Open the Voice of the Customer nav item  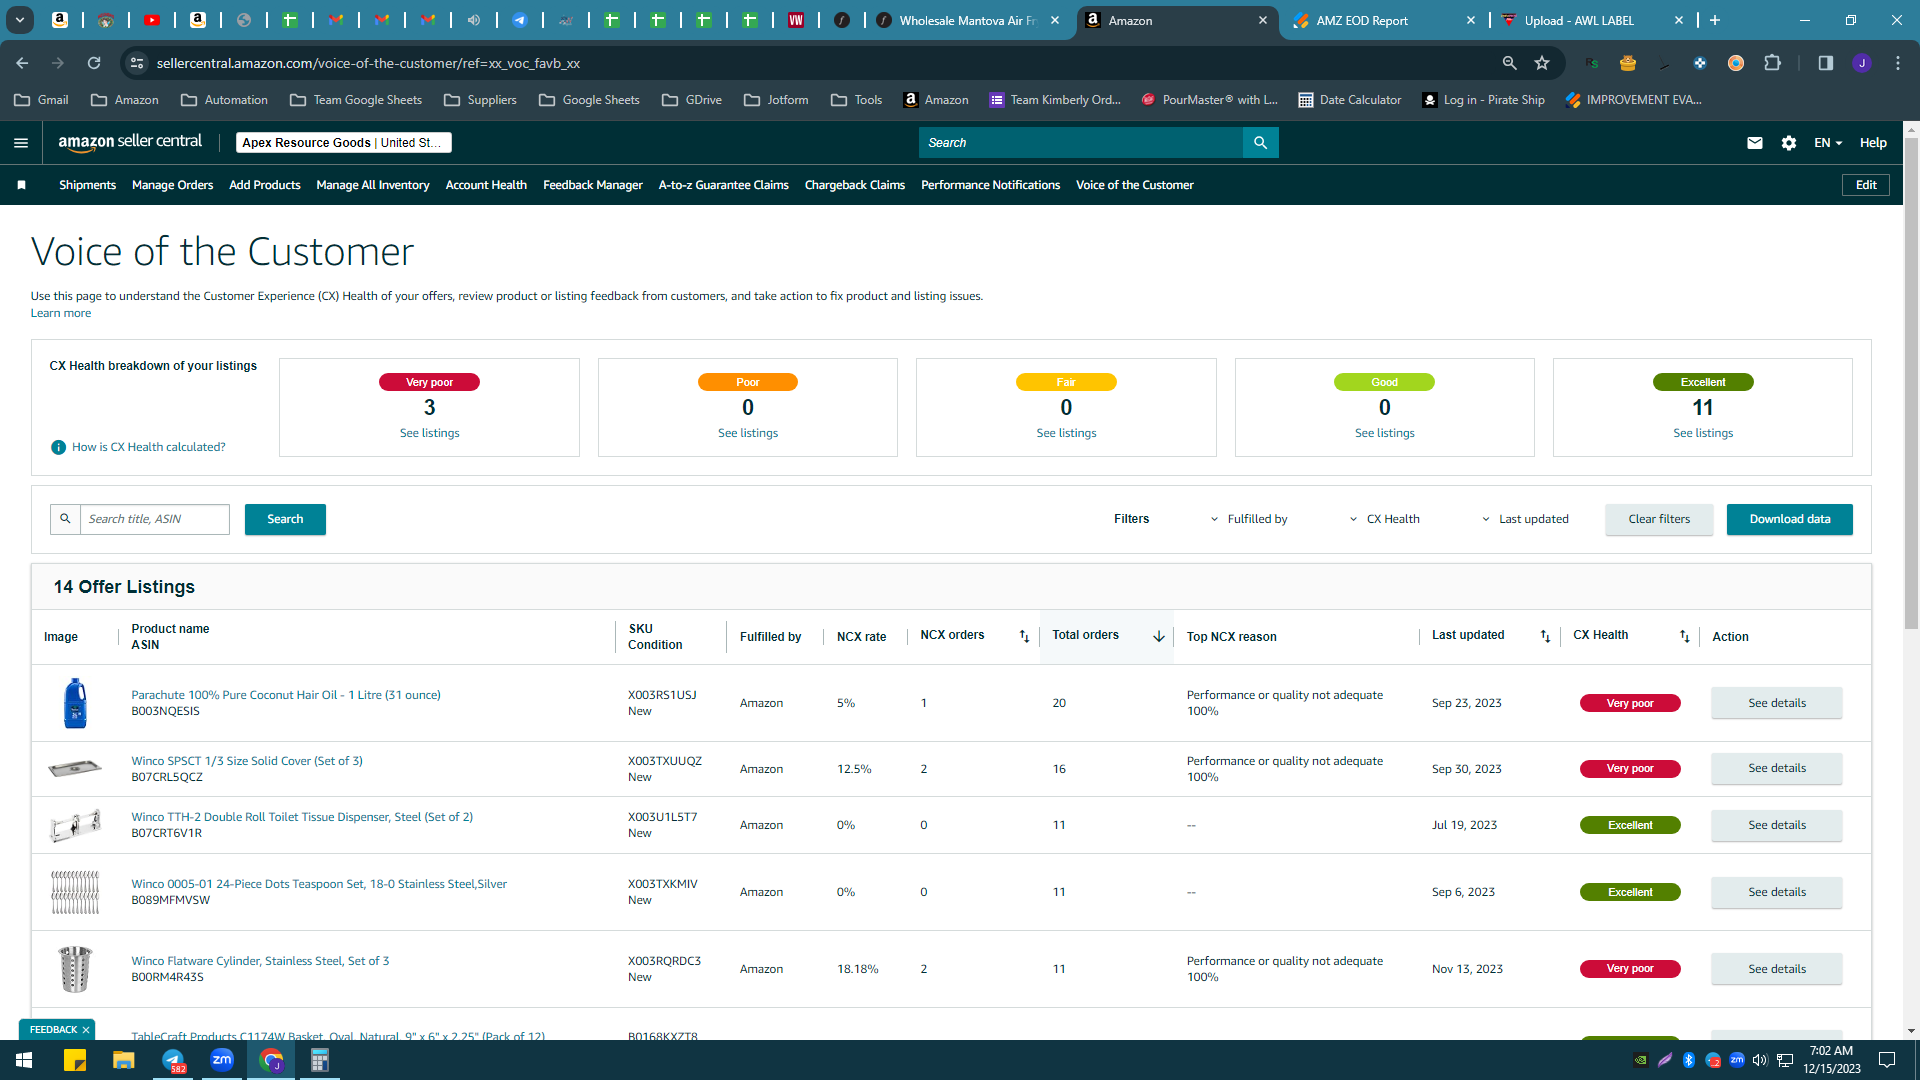tap(1134, 185)
